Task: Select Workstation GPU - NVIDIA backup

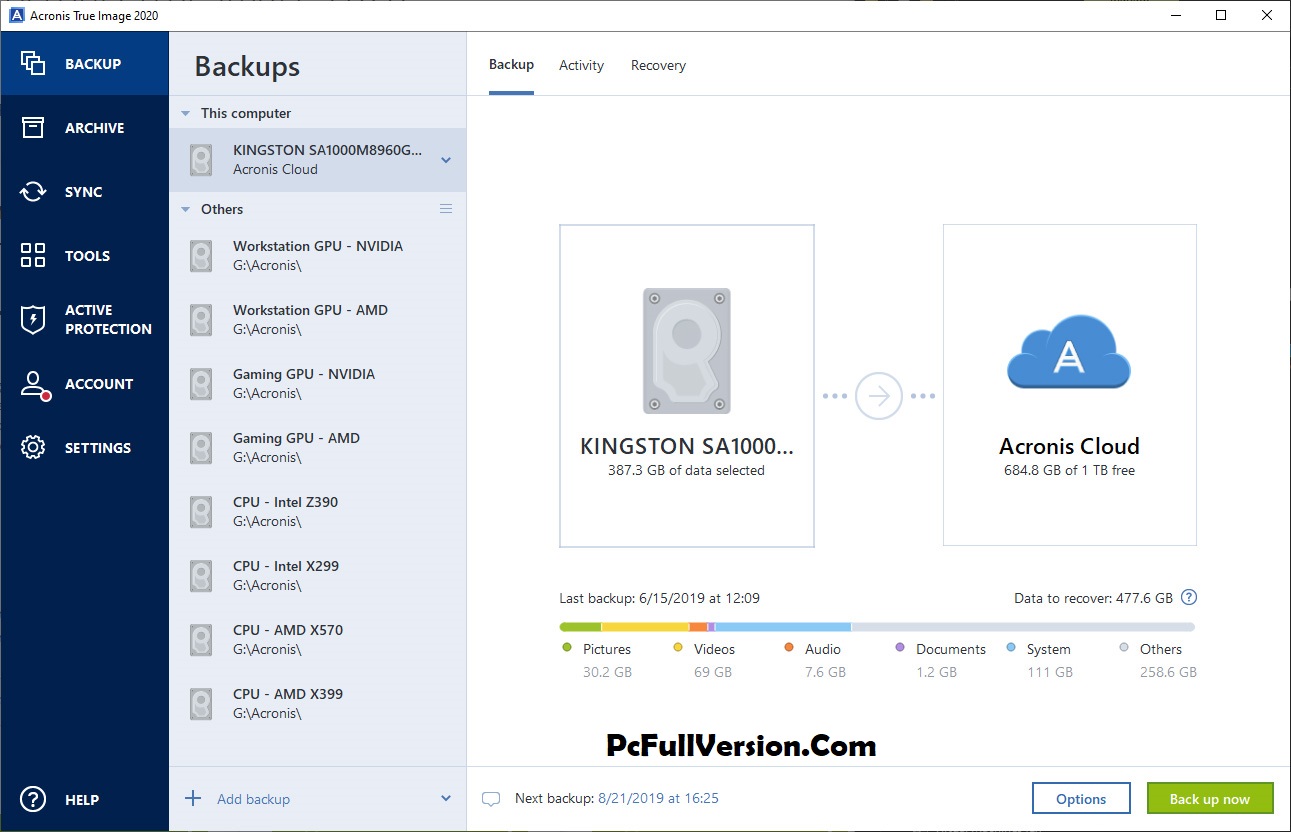Action: coord(317,256)
